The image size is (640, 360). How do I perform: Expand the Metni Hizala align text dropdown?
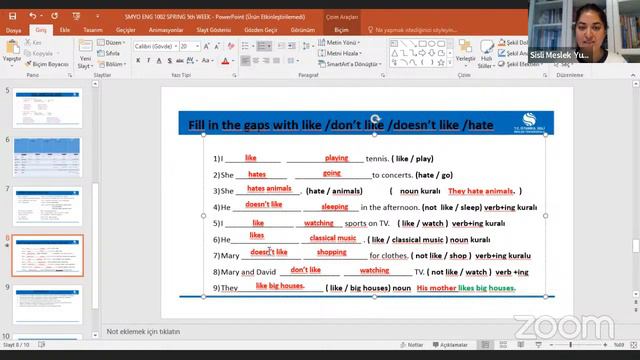pos(341,53)
